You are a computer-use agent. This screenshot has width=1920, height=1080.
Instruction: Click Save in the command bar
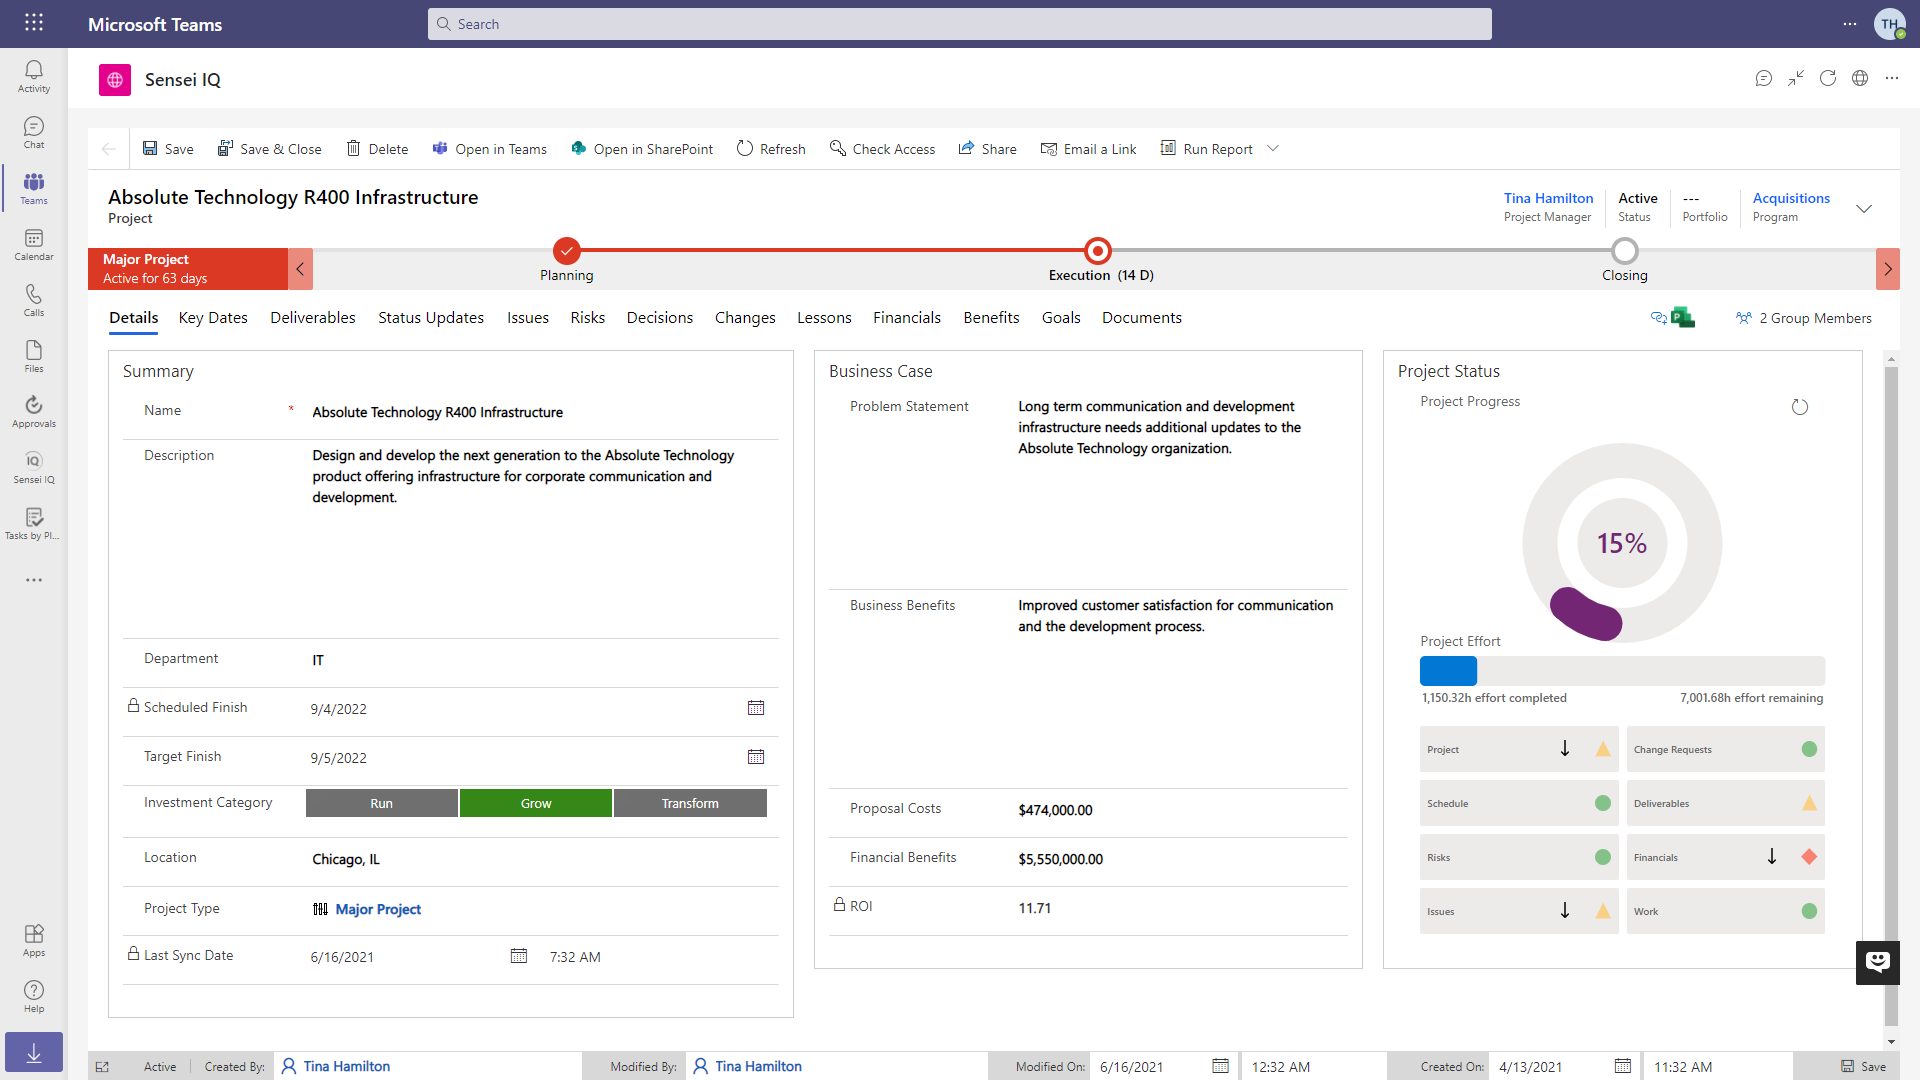168,149
